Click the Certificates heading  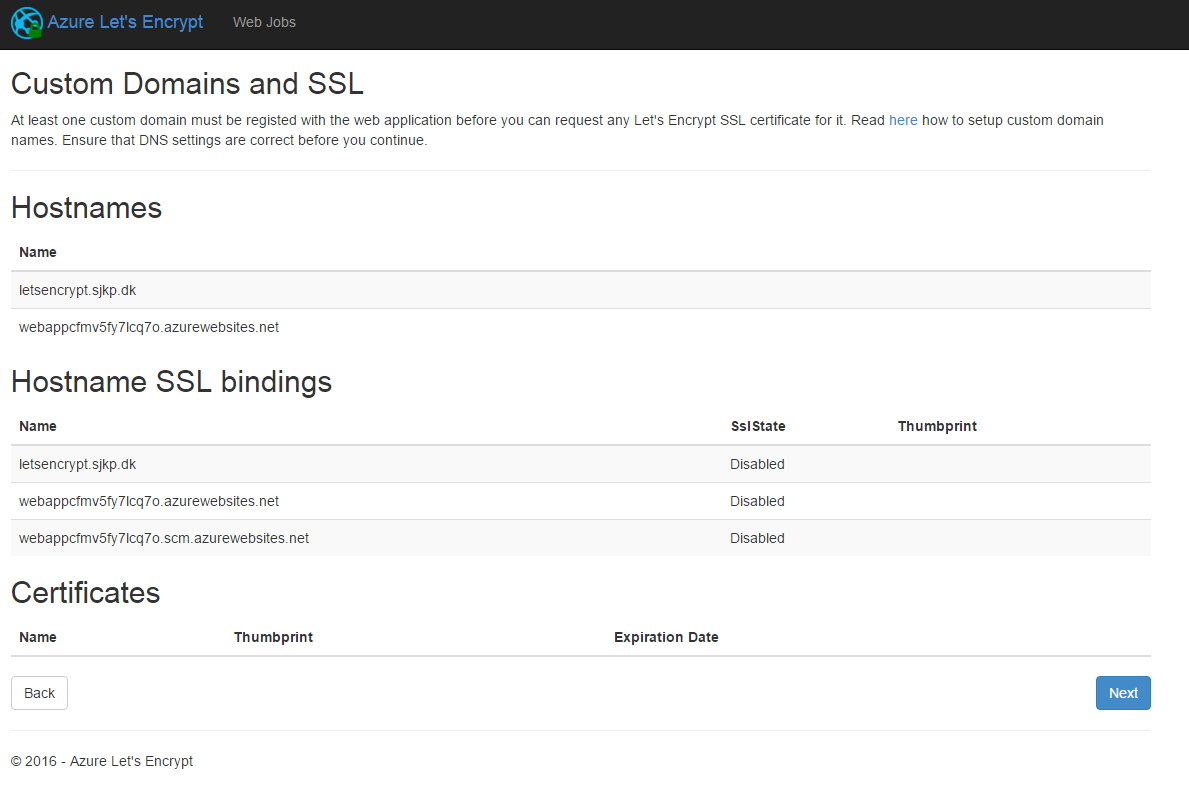coord(86,593)
